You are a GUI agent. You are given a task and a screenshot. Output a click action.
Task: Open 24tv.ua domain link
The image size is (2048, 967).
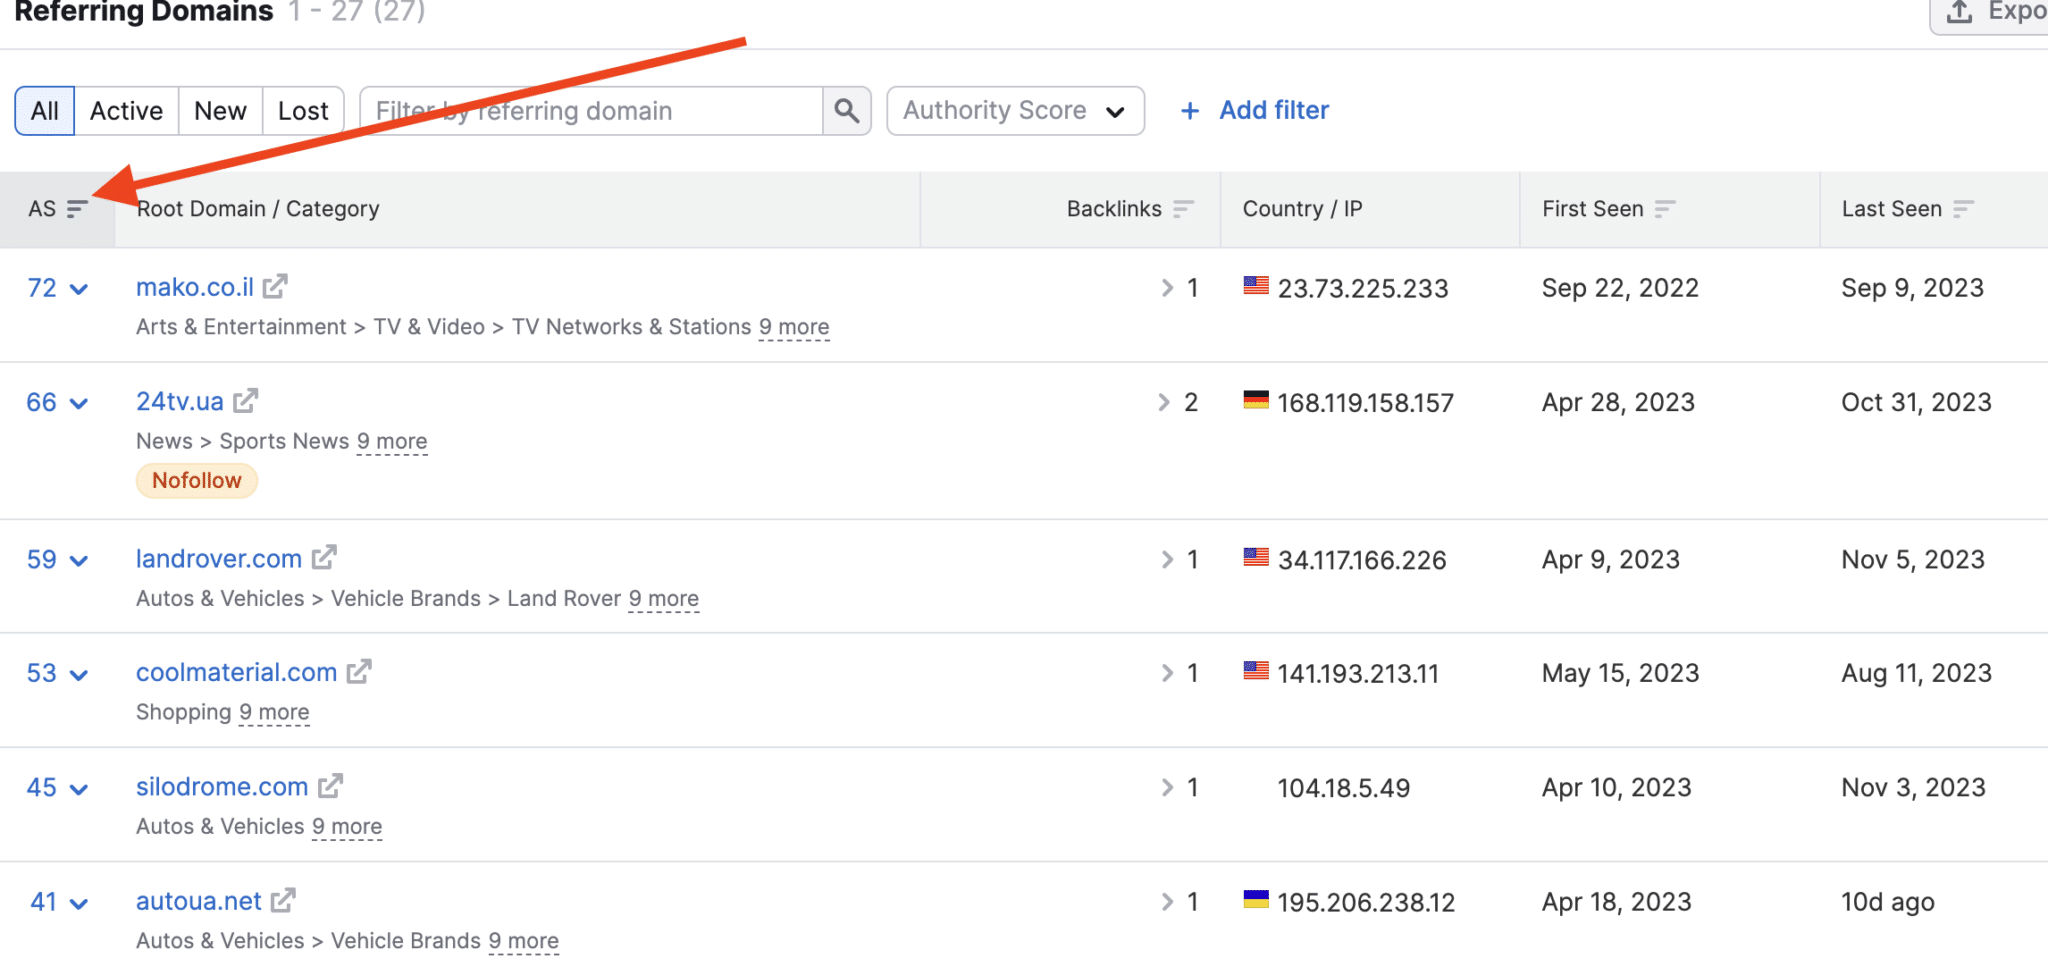pos(180,401)
